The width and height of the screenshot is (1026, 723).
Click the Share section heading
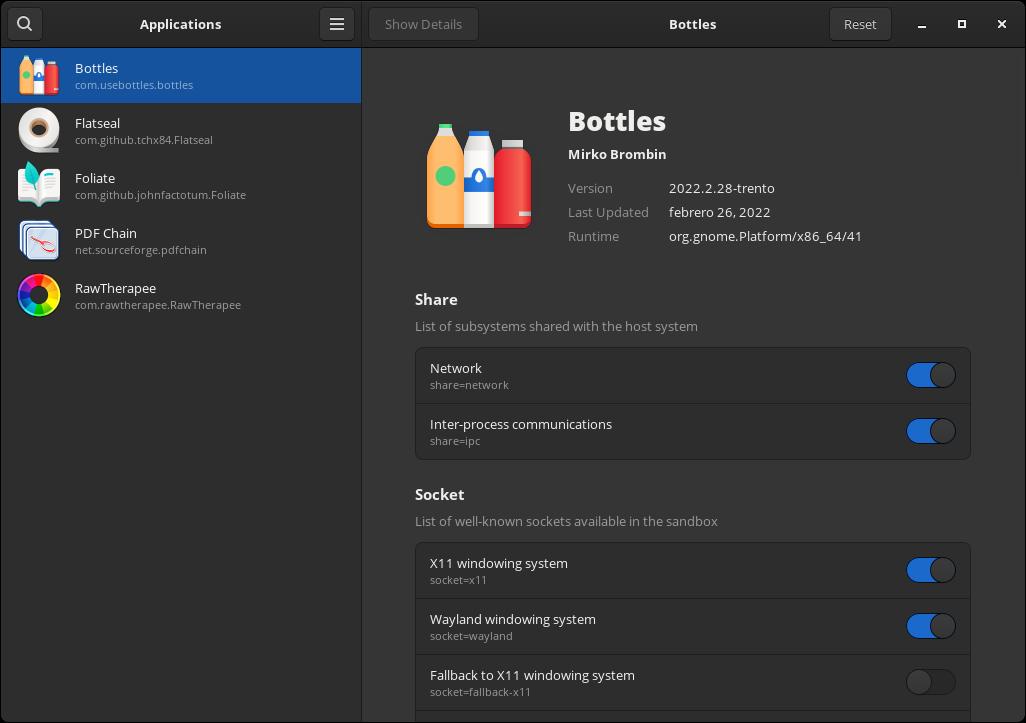436,300
